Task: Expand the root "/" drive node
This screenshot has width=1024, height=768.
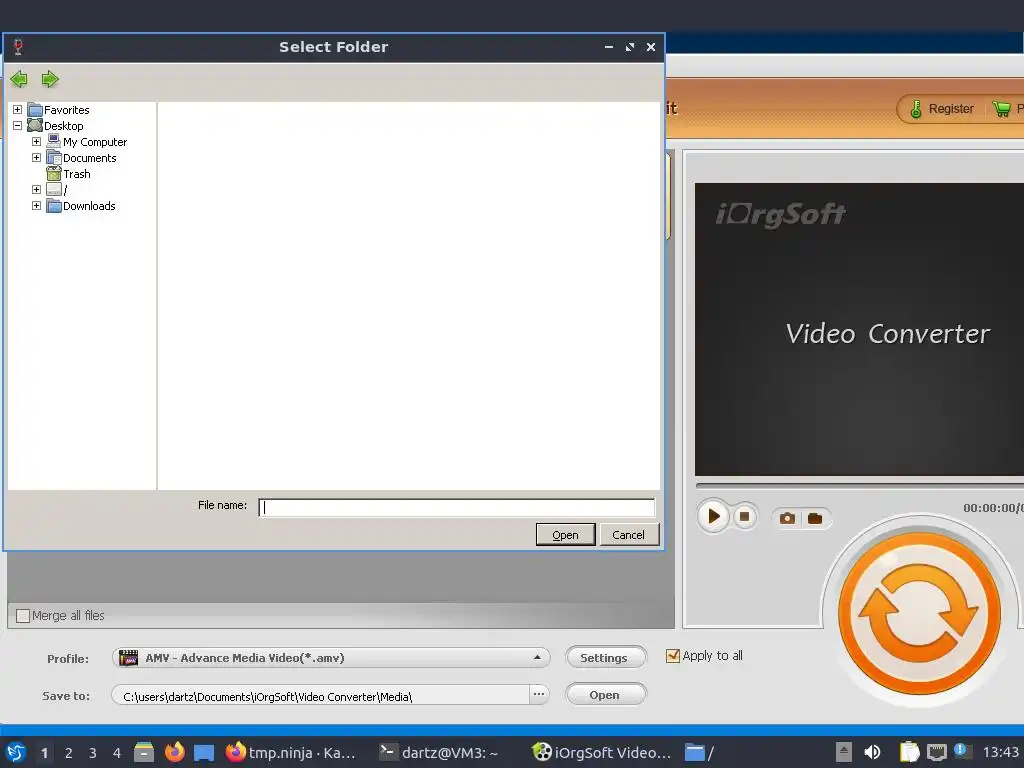Action: pyautogui.click(x=37, y=189)
